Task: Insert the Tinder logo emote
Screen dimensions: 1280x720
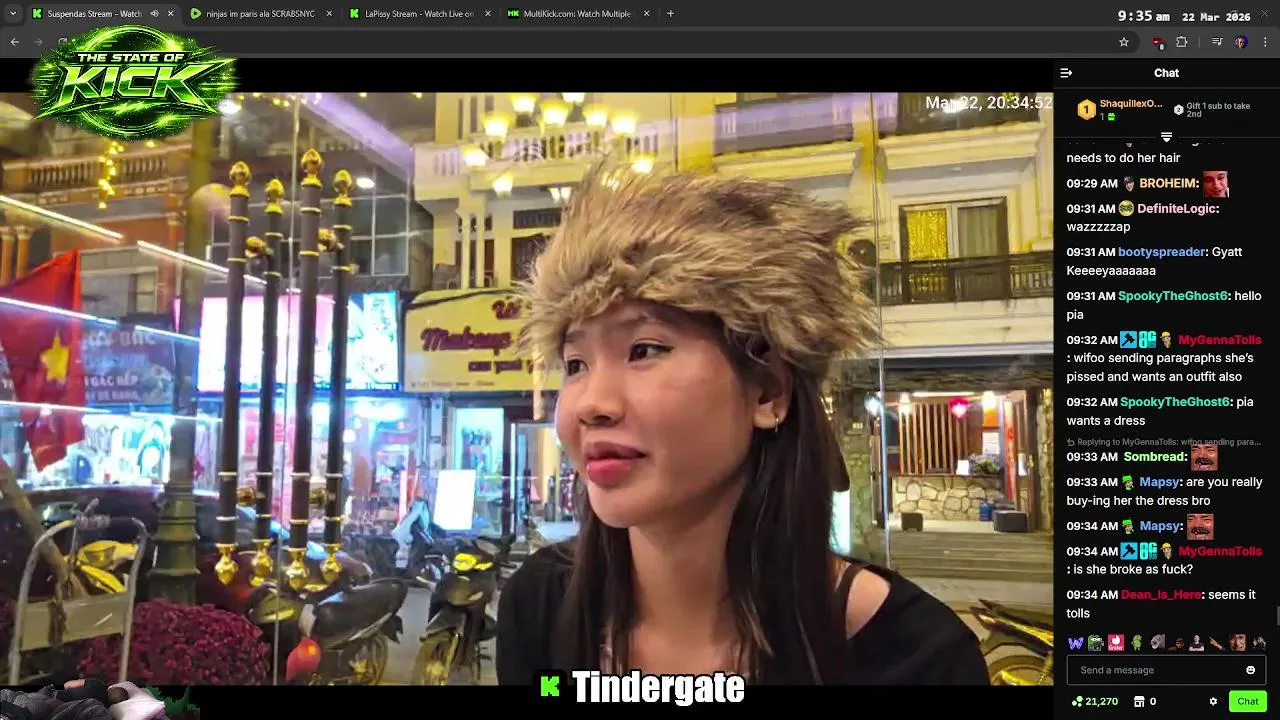Action: pyautogui.click(x=1116, y=643)
